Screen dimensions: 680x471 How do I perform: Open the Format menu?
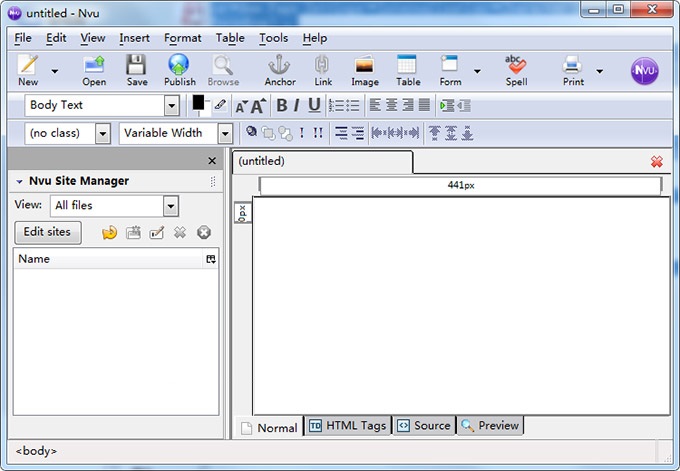point(182,38)
